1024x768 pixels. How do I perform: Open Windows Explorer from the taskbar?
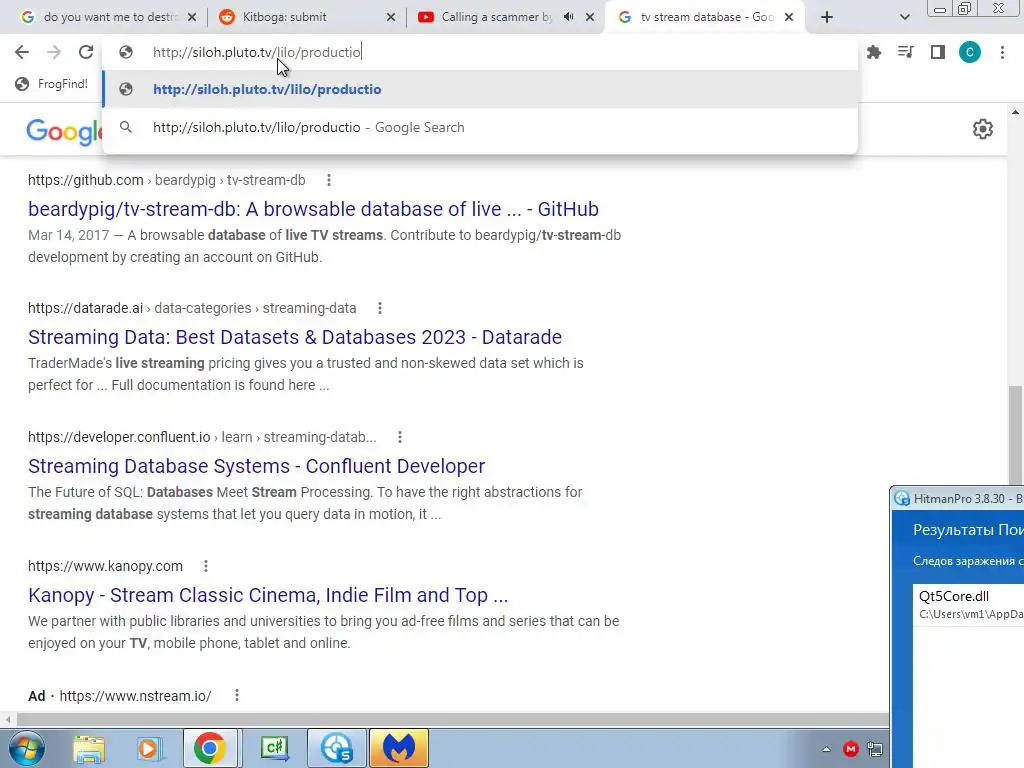89,748
